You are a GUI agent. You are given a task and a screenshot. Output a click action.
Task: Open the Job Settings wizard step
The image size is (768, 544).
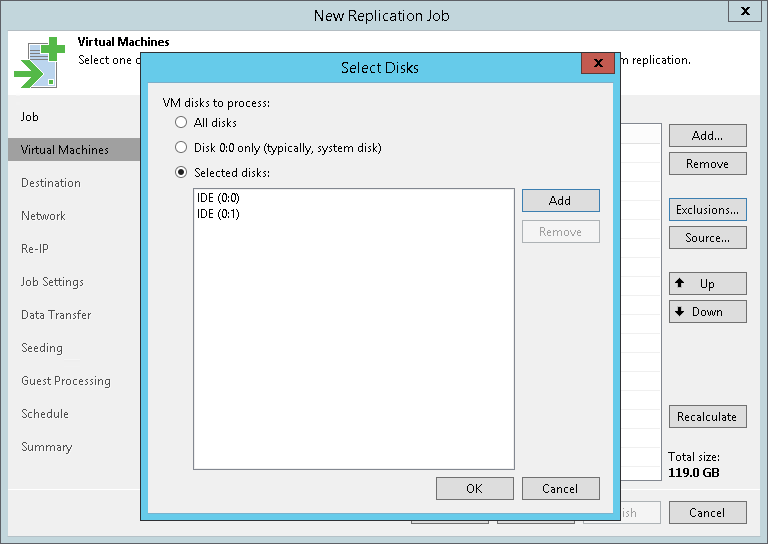coord(52,282)
